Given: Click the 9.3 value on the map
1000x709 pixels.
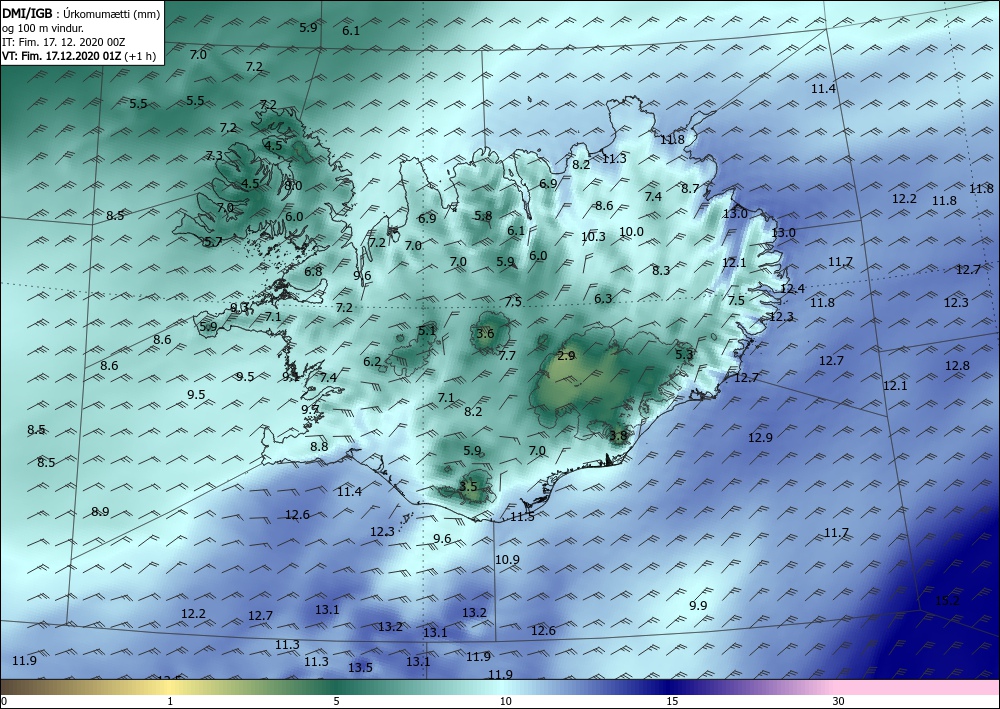Looking at the screenshot, I should tap(239, 307).
